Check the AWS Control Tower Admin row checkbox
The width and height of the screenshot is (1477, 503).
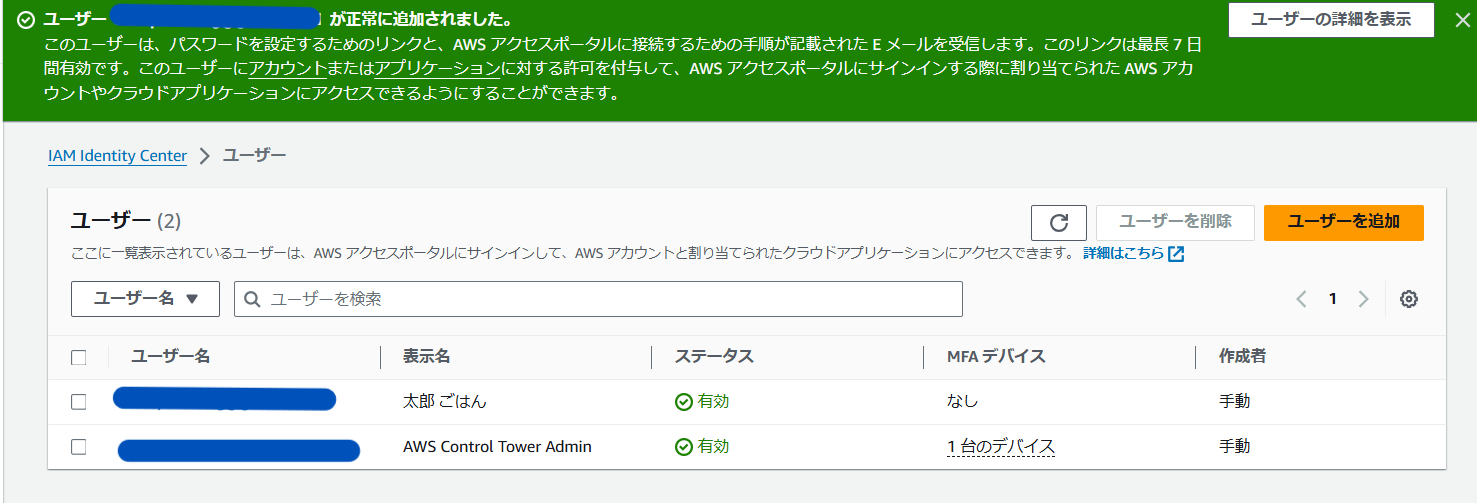coord(79,447)
